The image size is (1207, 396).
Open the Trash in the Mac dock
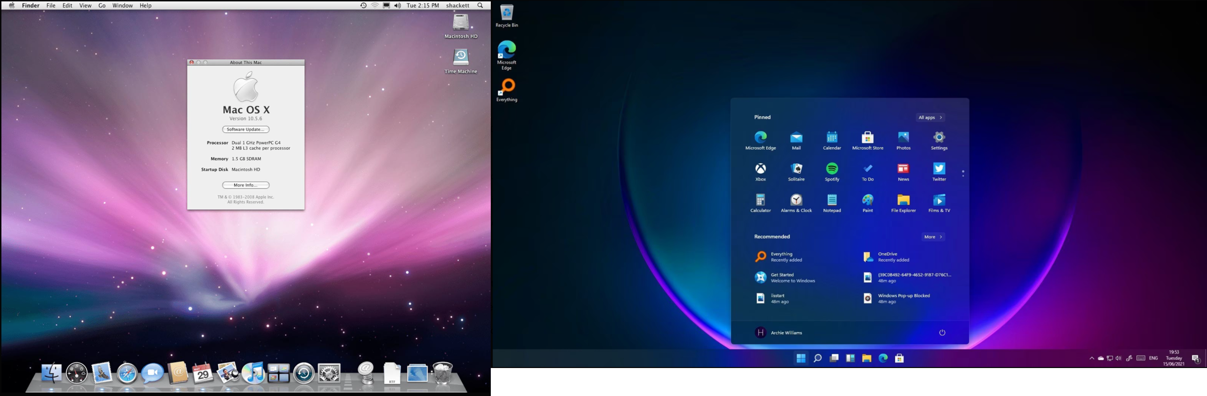tap(443, 373)
